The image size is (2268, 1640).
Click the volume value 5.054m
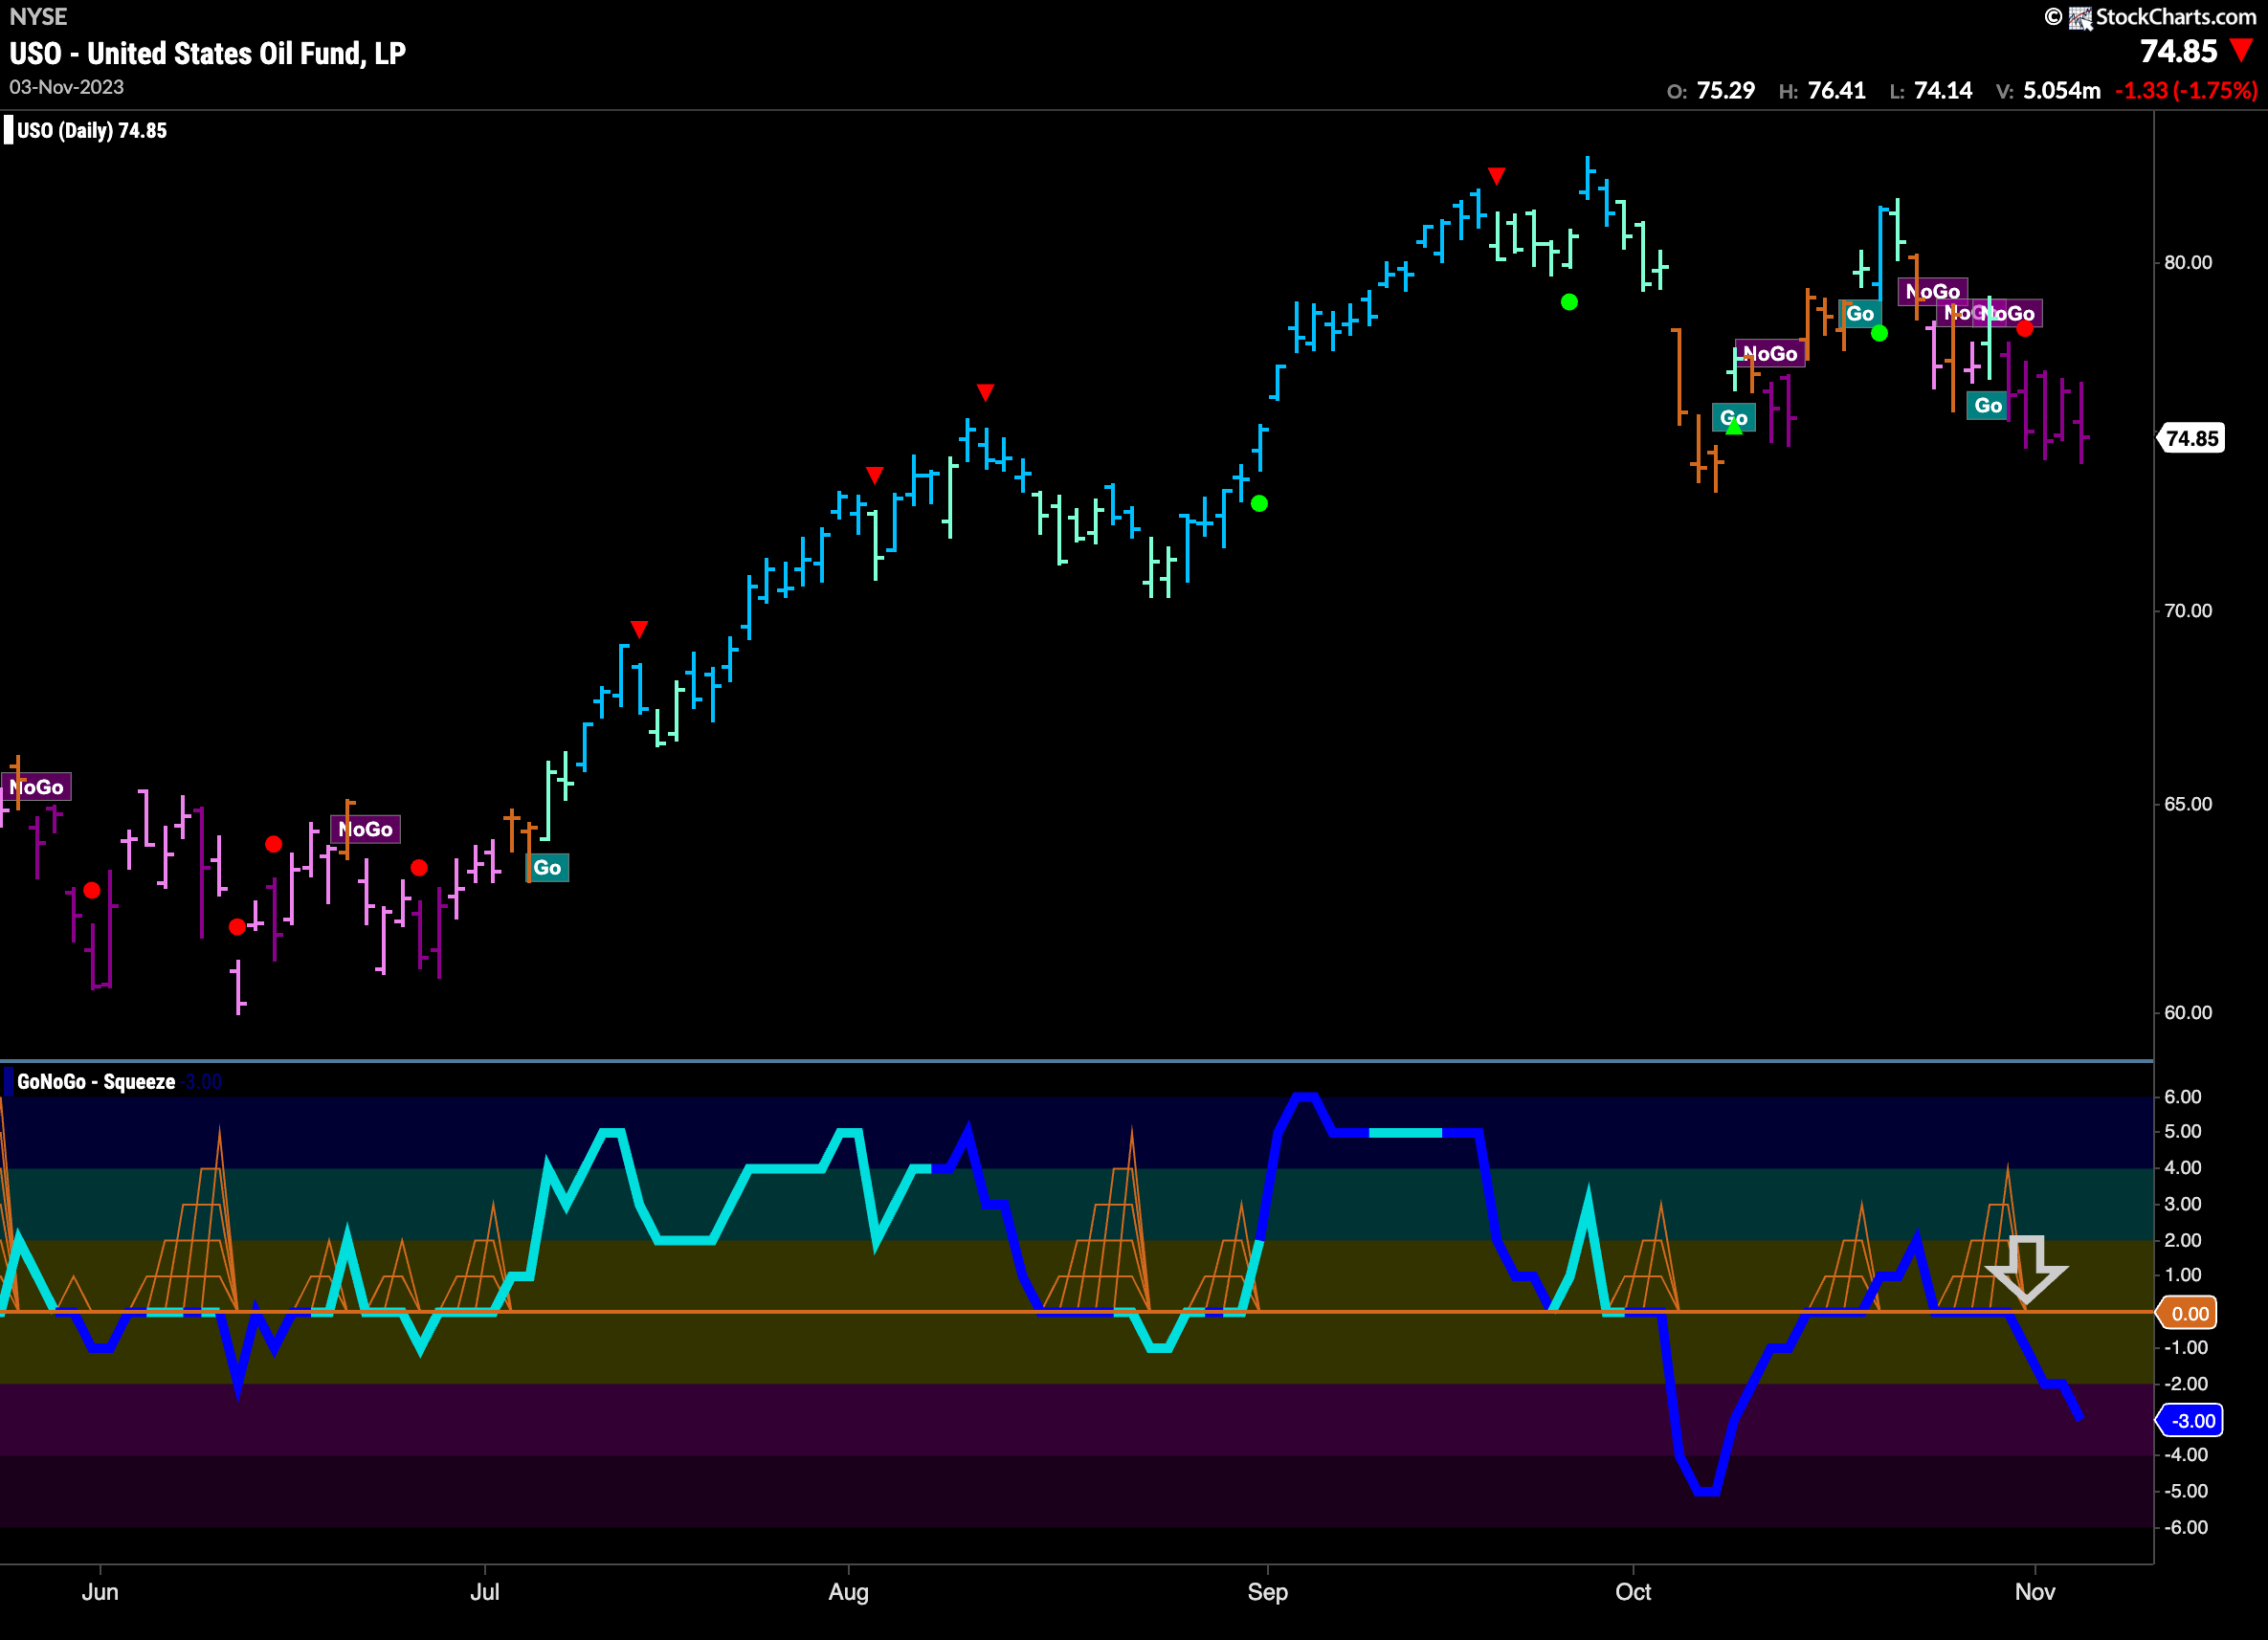2062,91
